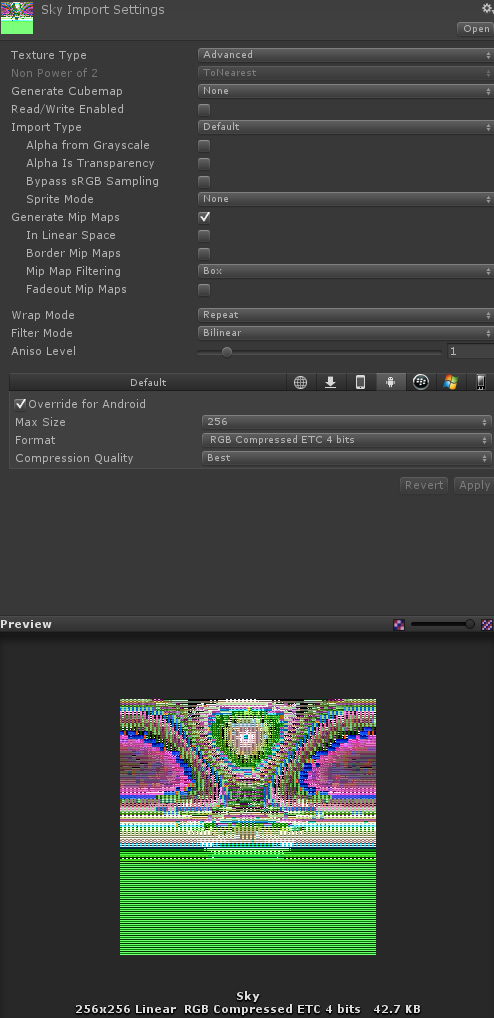
Task: Select the Web platform globe icon tab
Action: (301, 382)
